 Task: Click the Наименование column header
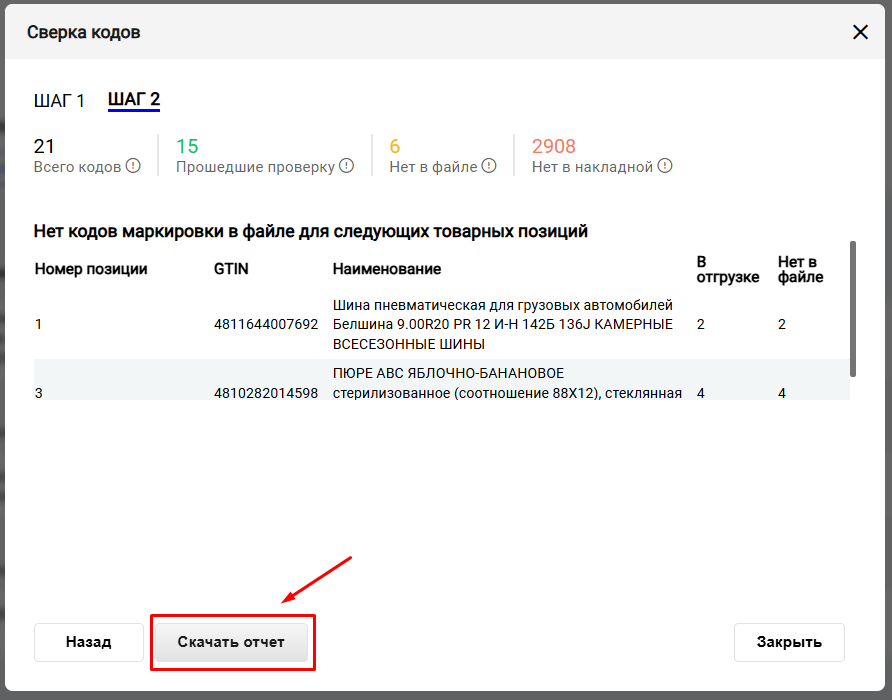pos(387,269)
